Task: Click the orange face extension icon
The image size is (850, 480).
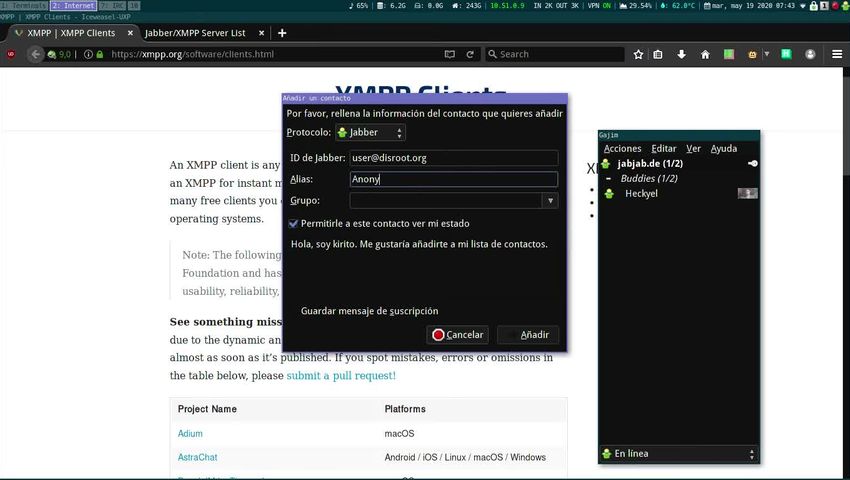Action: point(752,54)
